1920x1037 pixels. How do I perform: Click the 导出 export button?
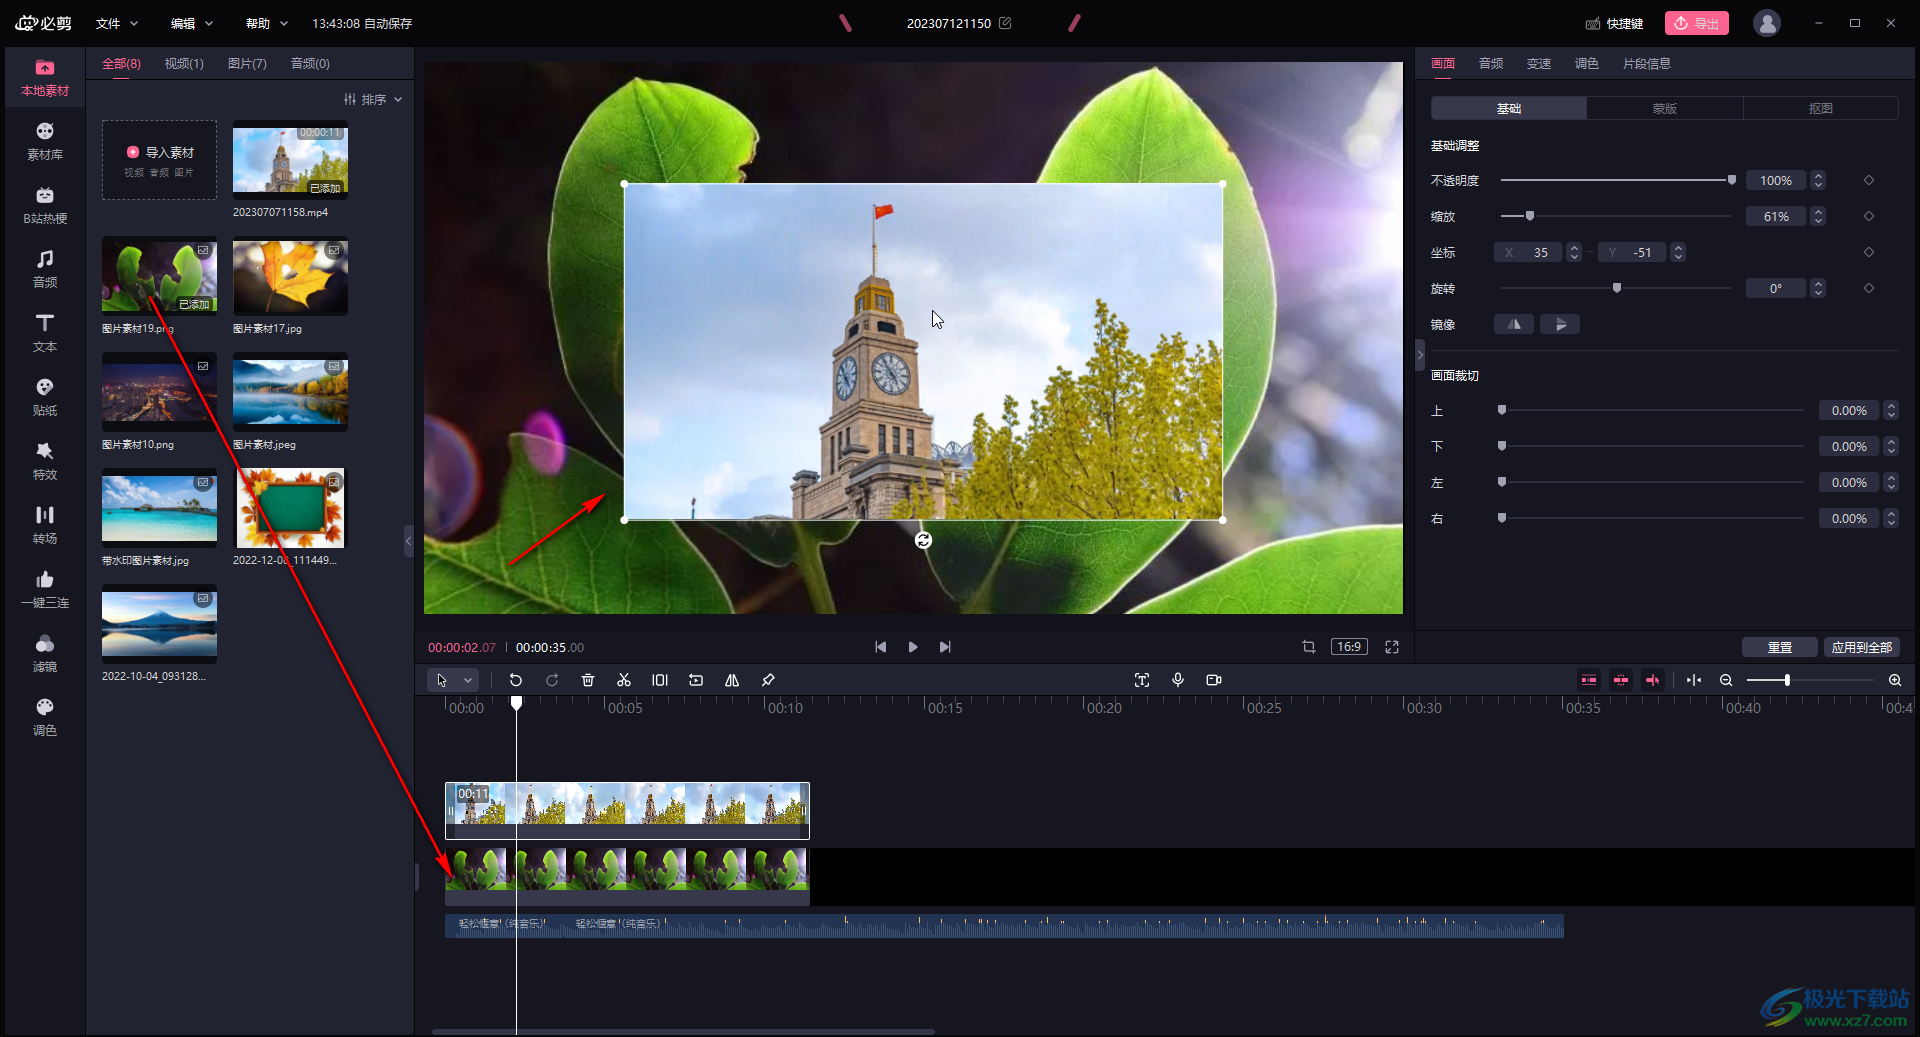point(1697,23)
